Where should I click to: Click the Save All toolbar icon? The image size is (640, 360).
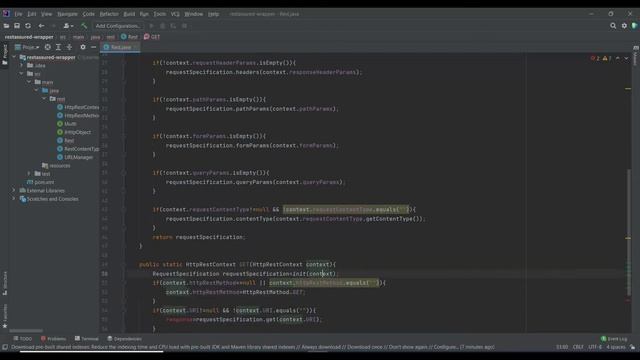[17, 26]
